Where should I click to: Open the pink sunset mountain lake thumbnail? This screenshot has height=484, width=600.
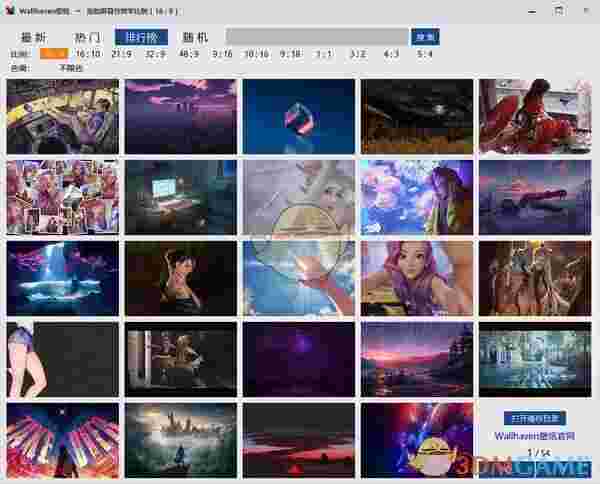[x=417, y=360]
